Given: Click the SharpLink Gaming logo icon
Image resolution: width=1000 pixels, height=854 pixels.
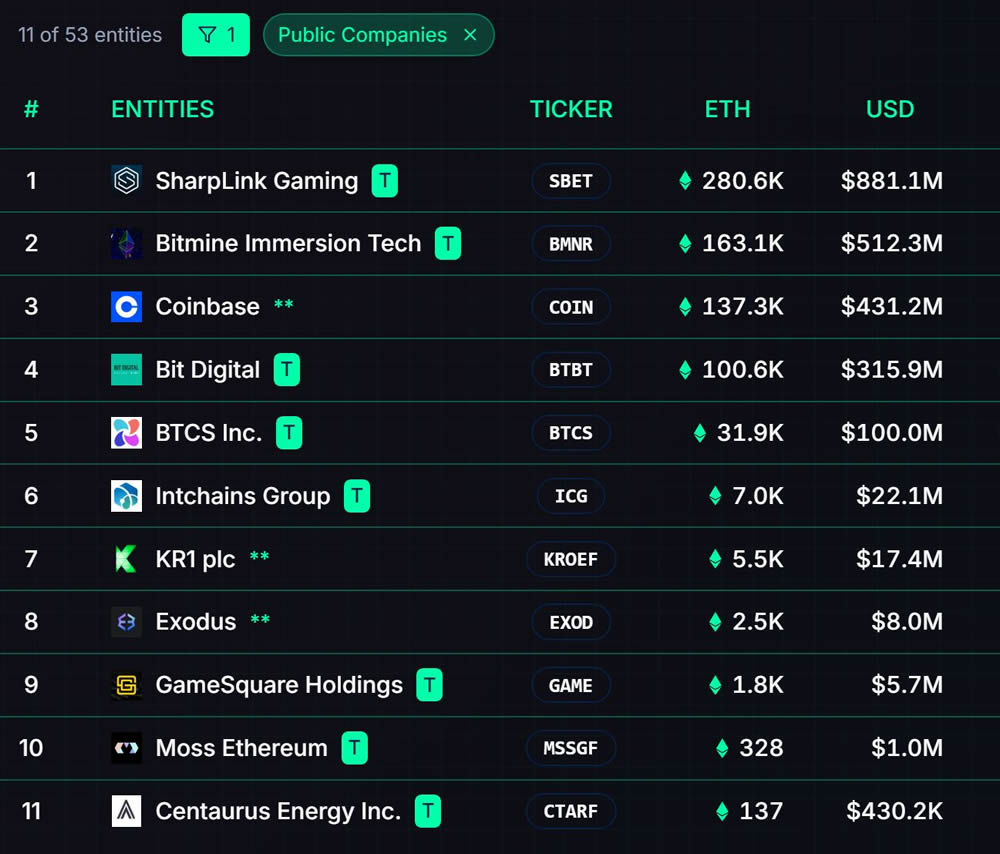Looking at the screenshot, I should pos(126,181).
